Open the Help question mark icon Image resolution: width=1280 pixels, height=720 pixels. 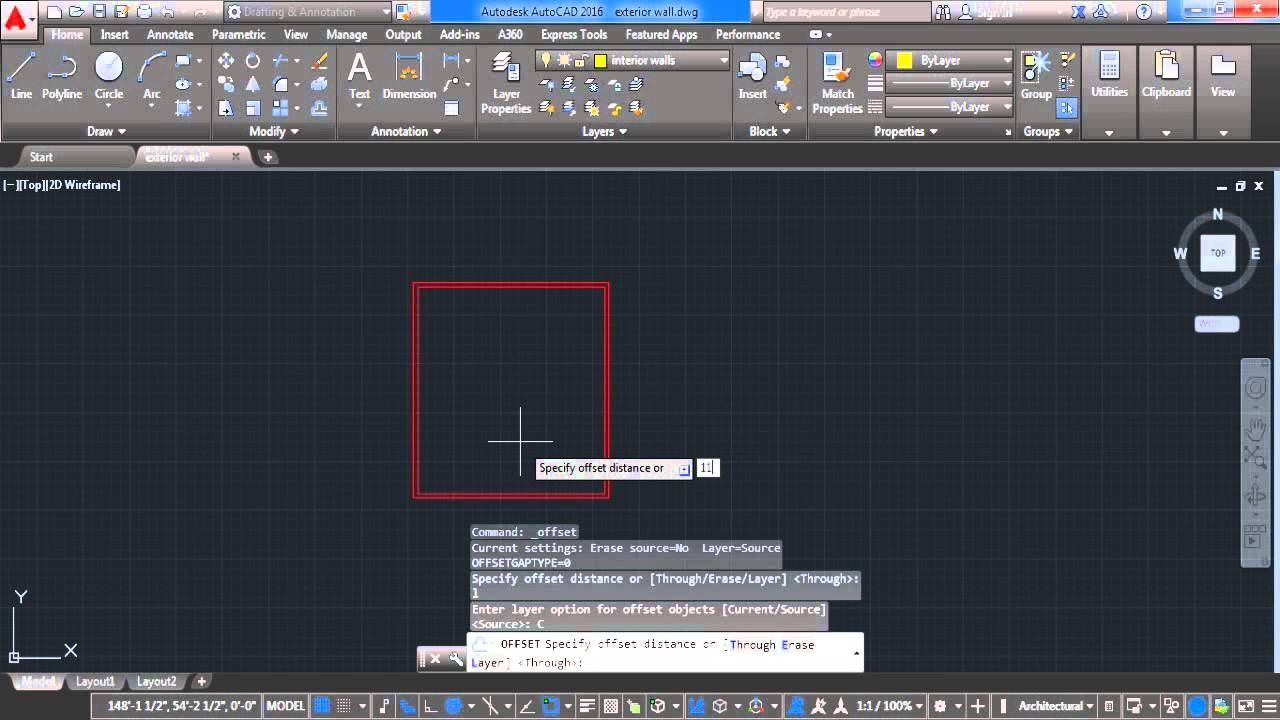1143,12
